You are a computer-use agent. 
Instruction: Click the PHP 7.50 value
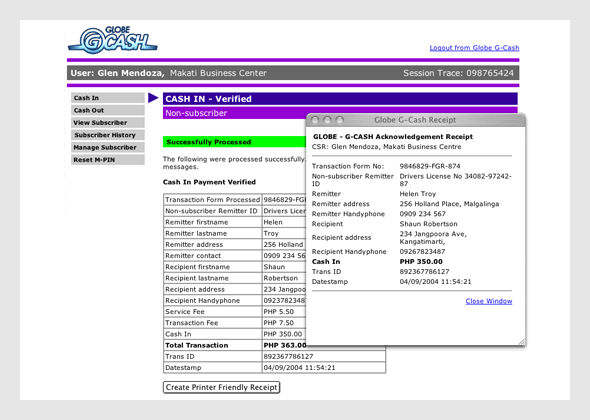[x=278, y=323]
